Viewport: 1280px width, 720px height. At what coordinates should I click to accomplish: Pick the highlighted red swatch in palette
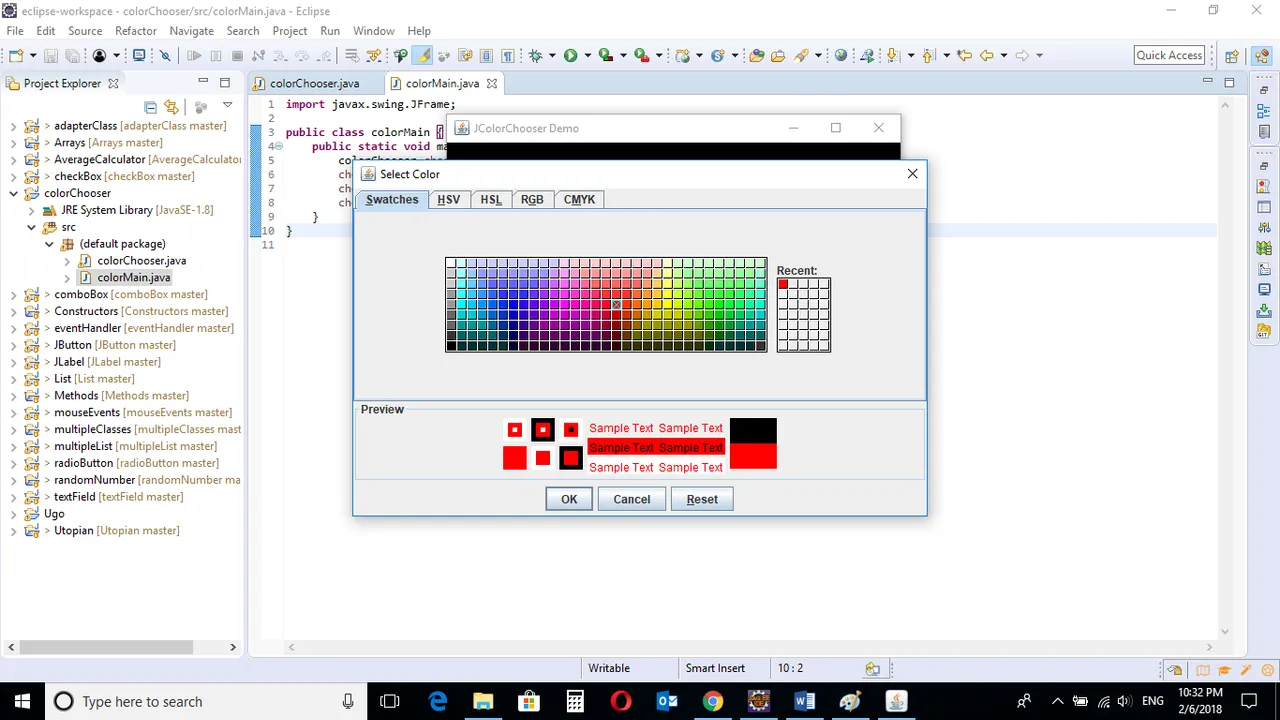[x=616, y=304]
